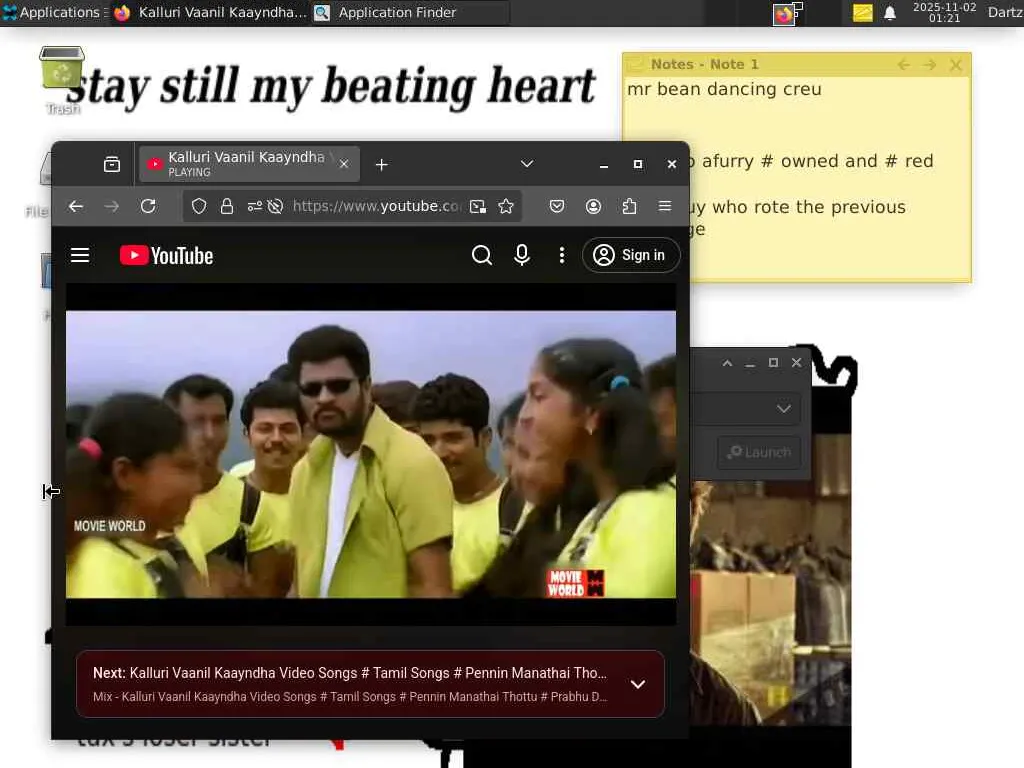
Task: Click the autoplay blocked icon
Action: [x=276, y=206]
